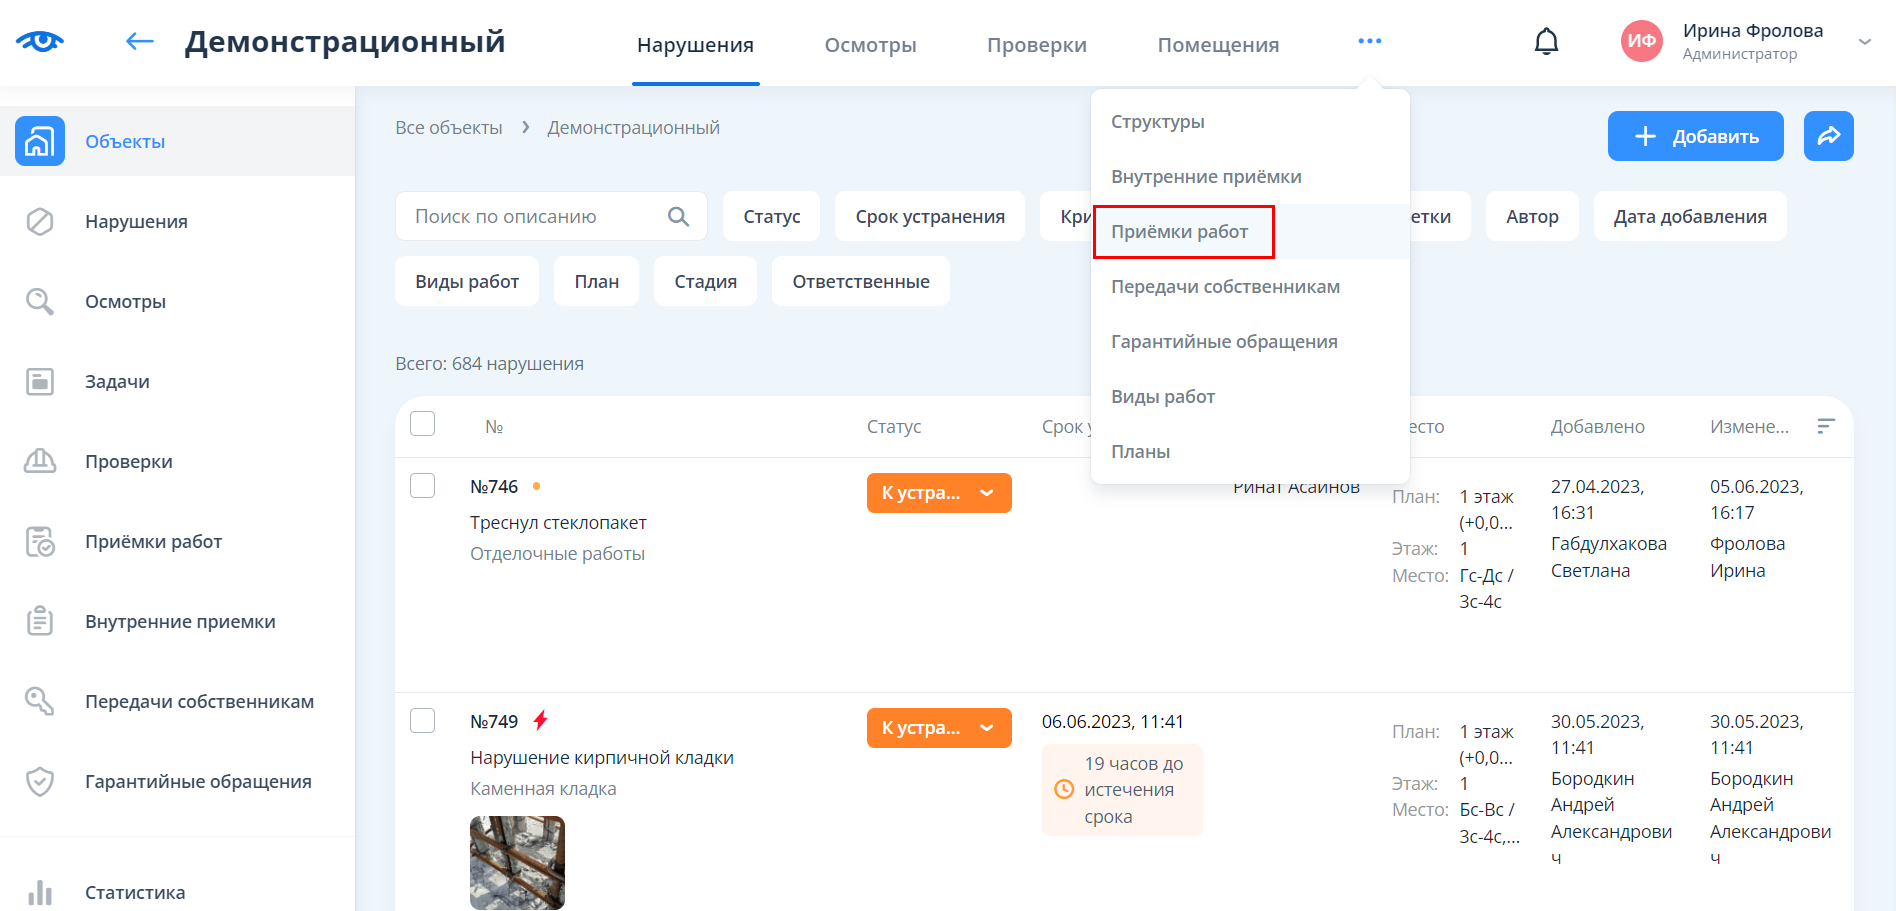Click the share arrow button

[x=1828, y=136]
